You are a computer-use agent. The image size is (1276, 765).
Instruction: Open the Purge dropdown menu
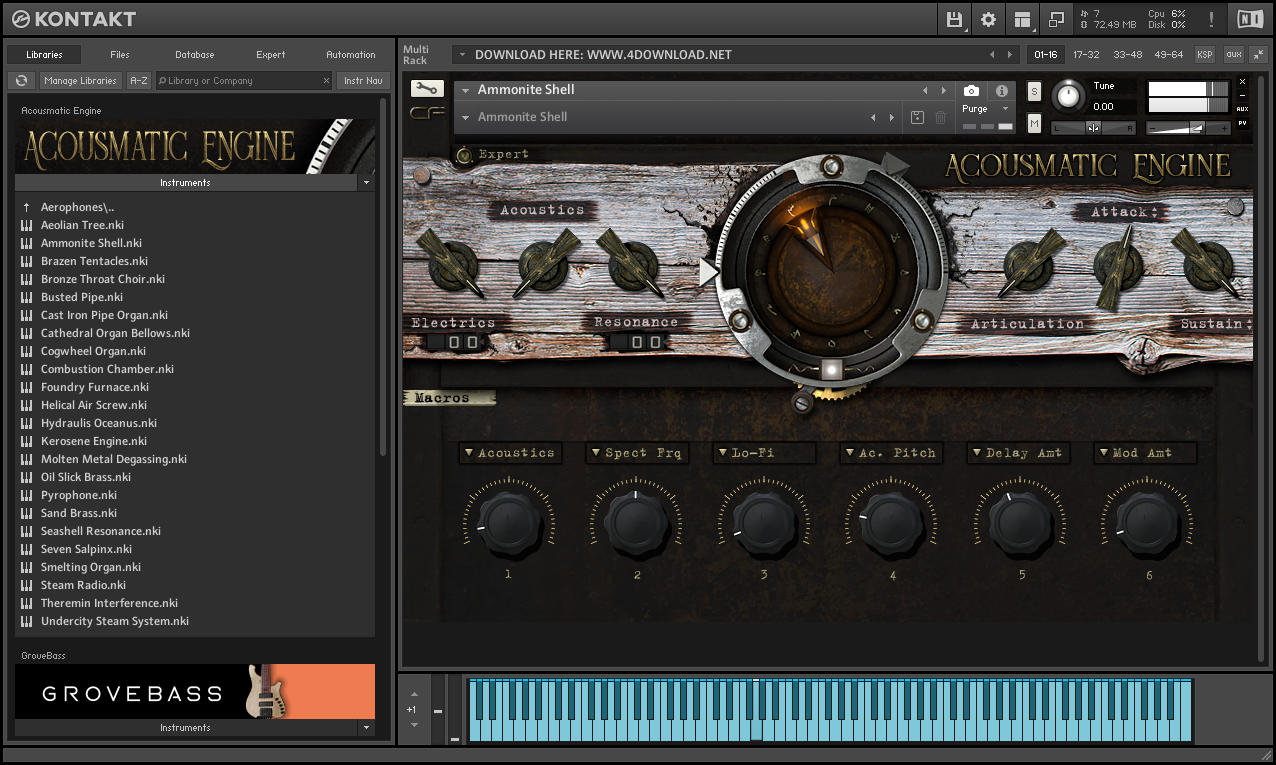click(x=986, y=109)
